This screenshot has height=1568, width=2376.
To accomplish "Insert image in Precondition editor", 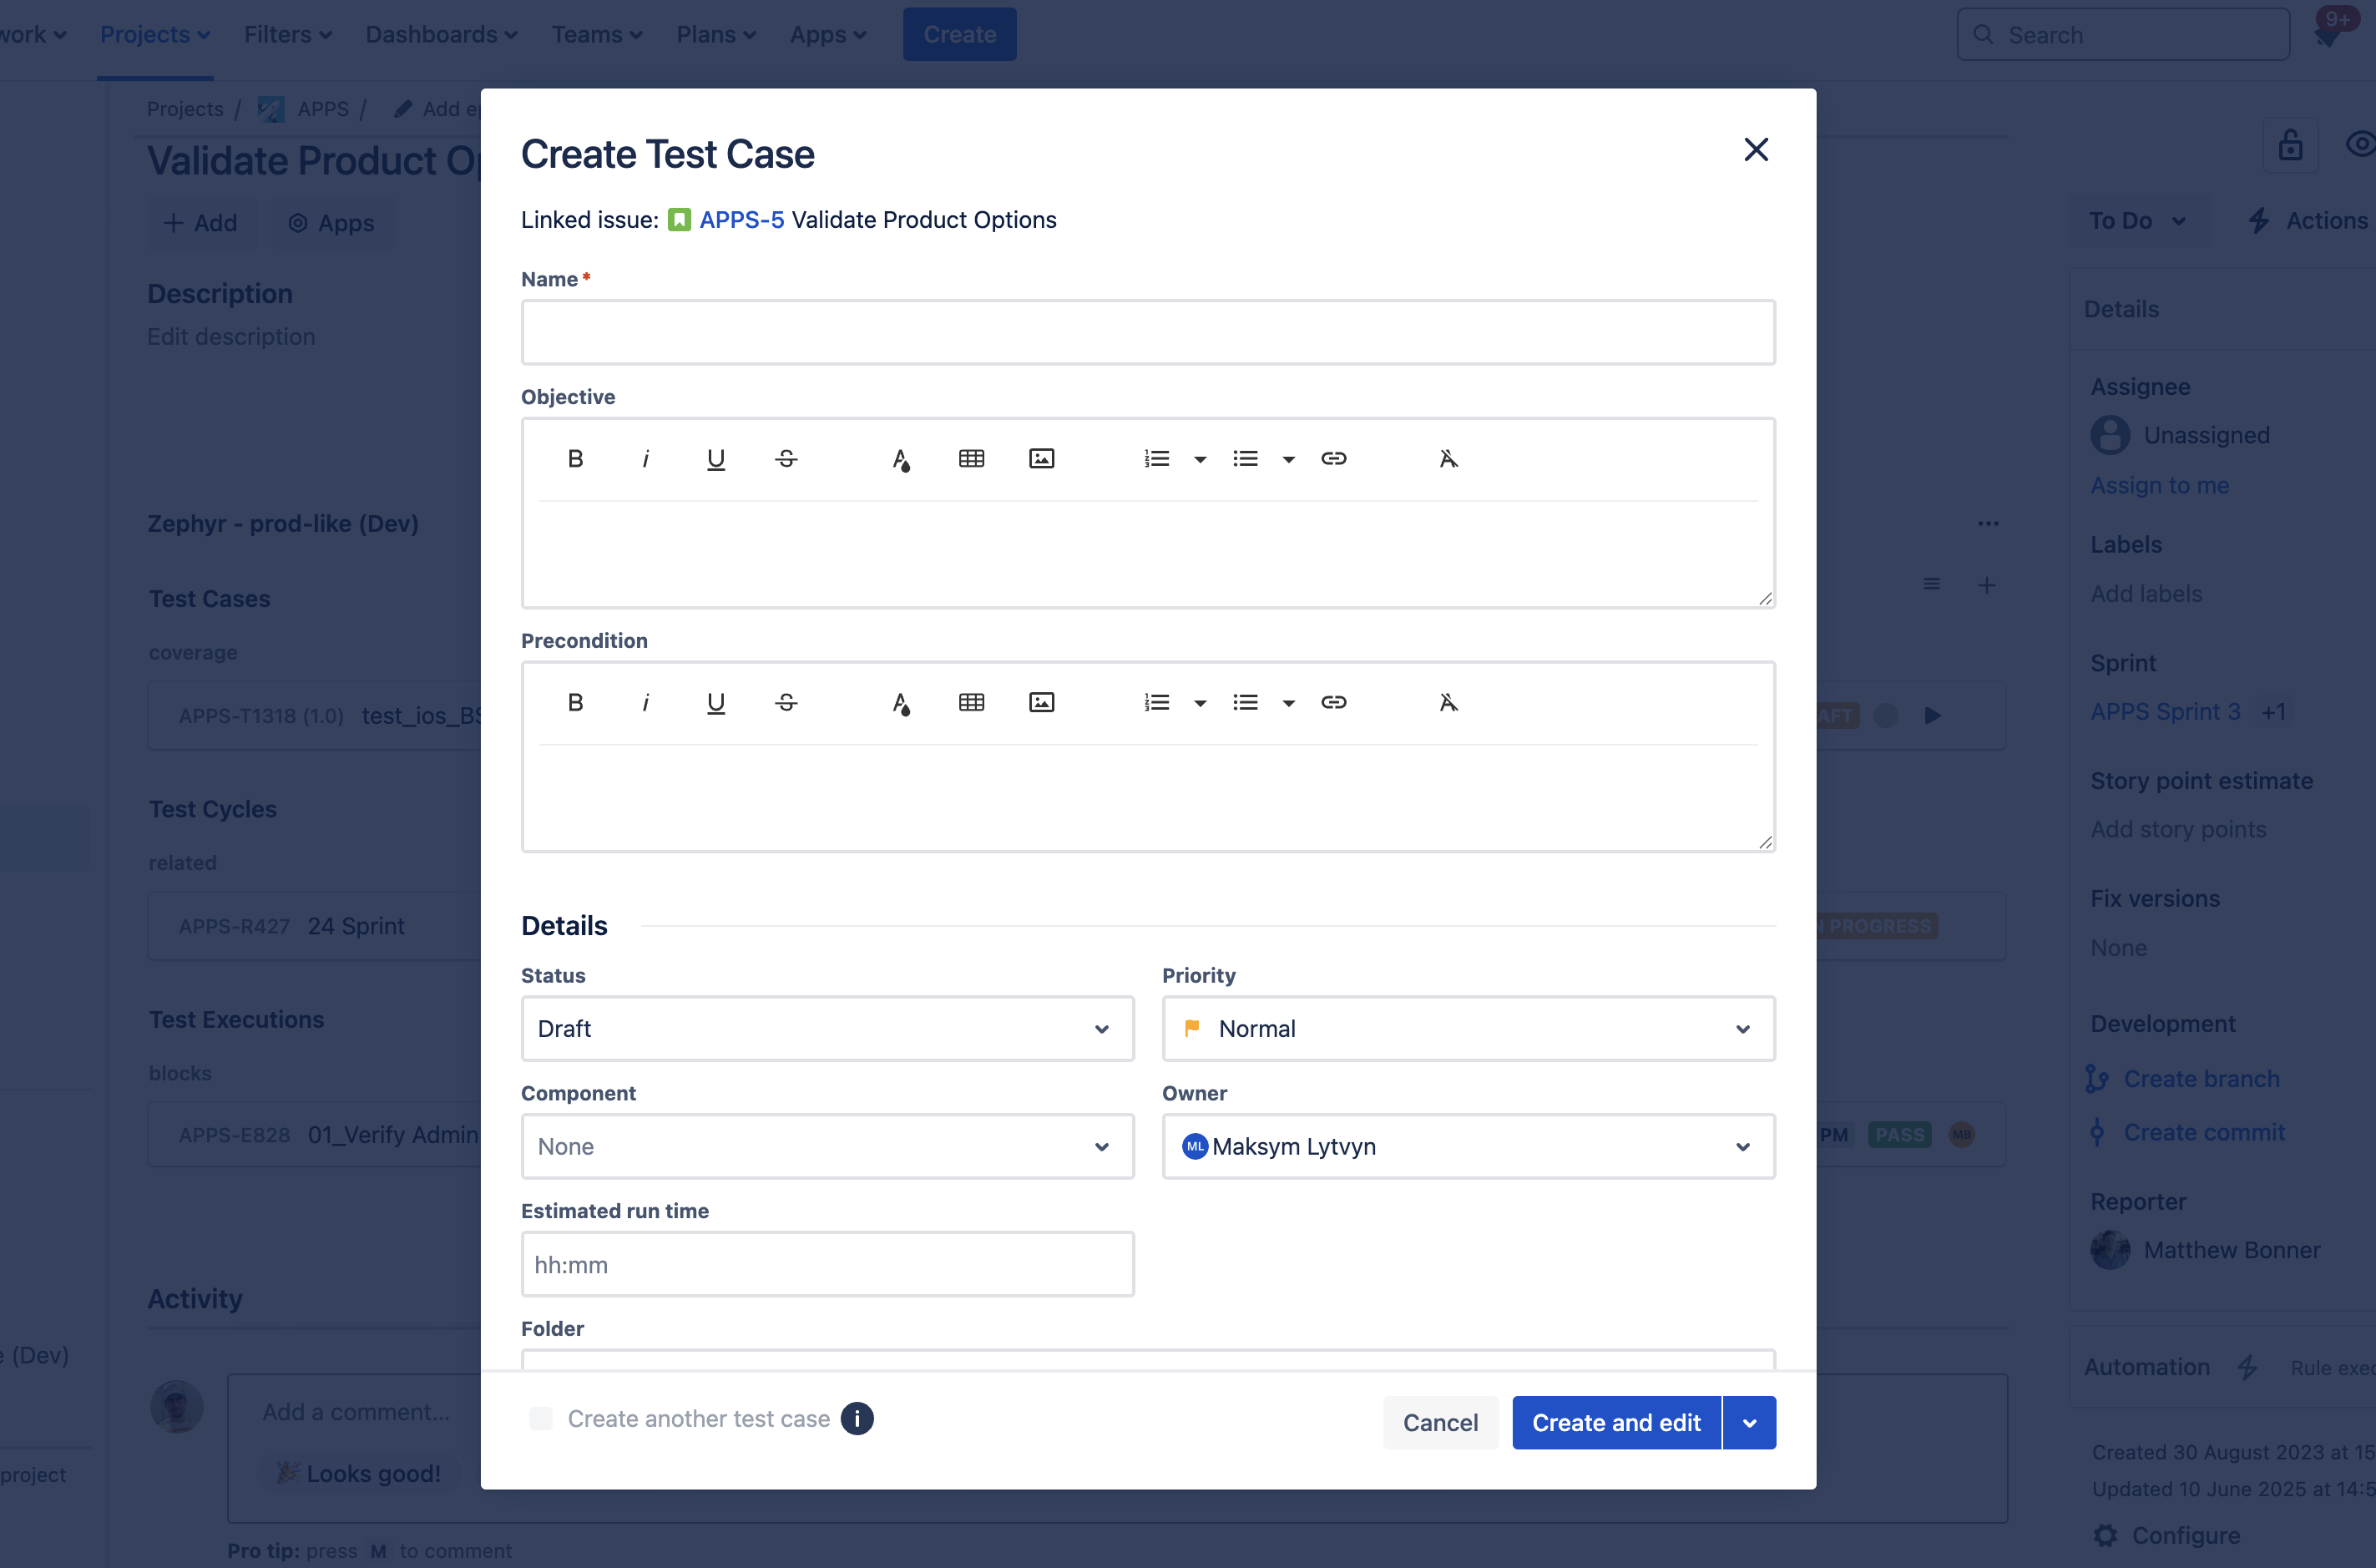I will pos(1041,703).
